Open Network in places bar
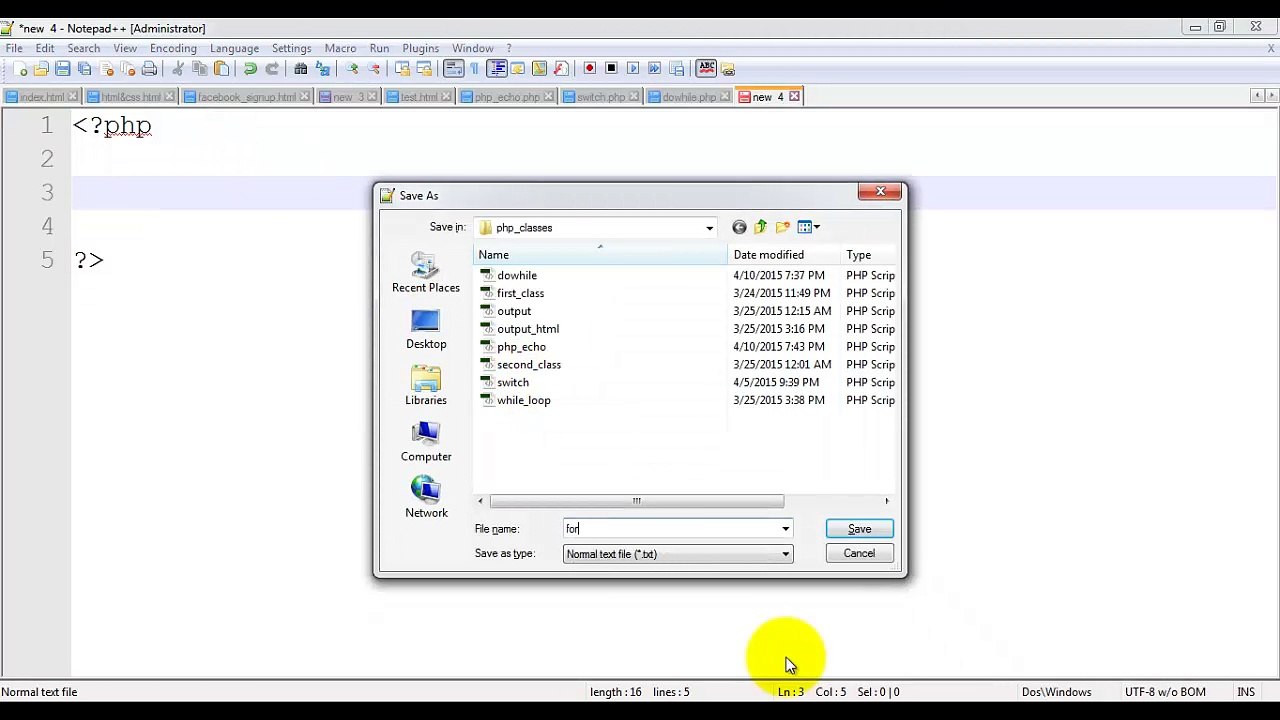 click(426, 498)
